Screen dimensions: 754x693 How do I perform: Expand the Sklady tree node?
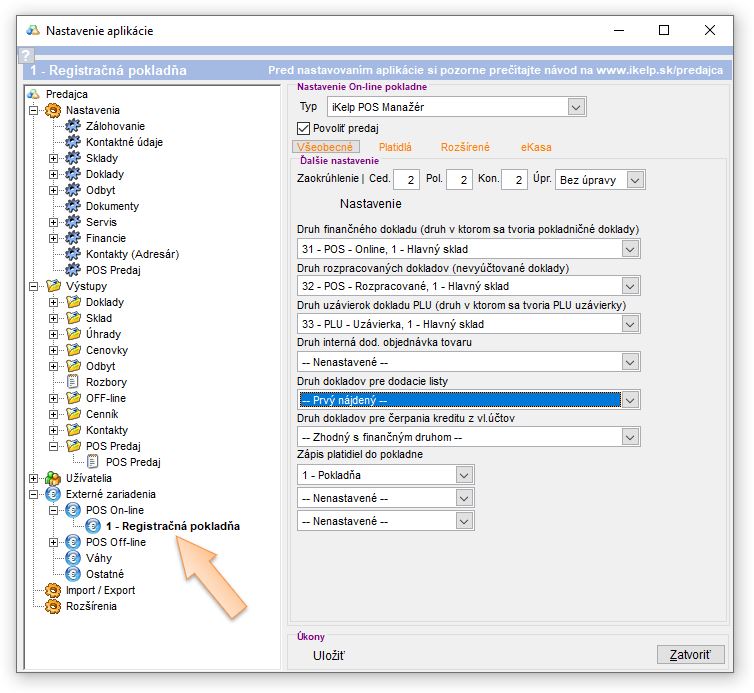pos(54,158)
